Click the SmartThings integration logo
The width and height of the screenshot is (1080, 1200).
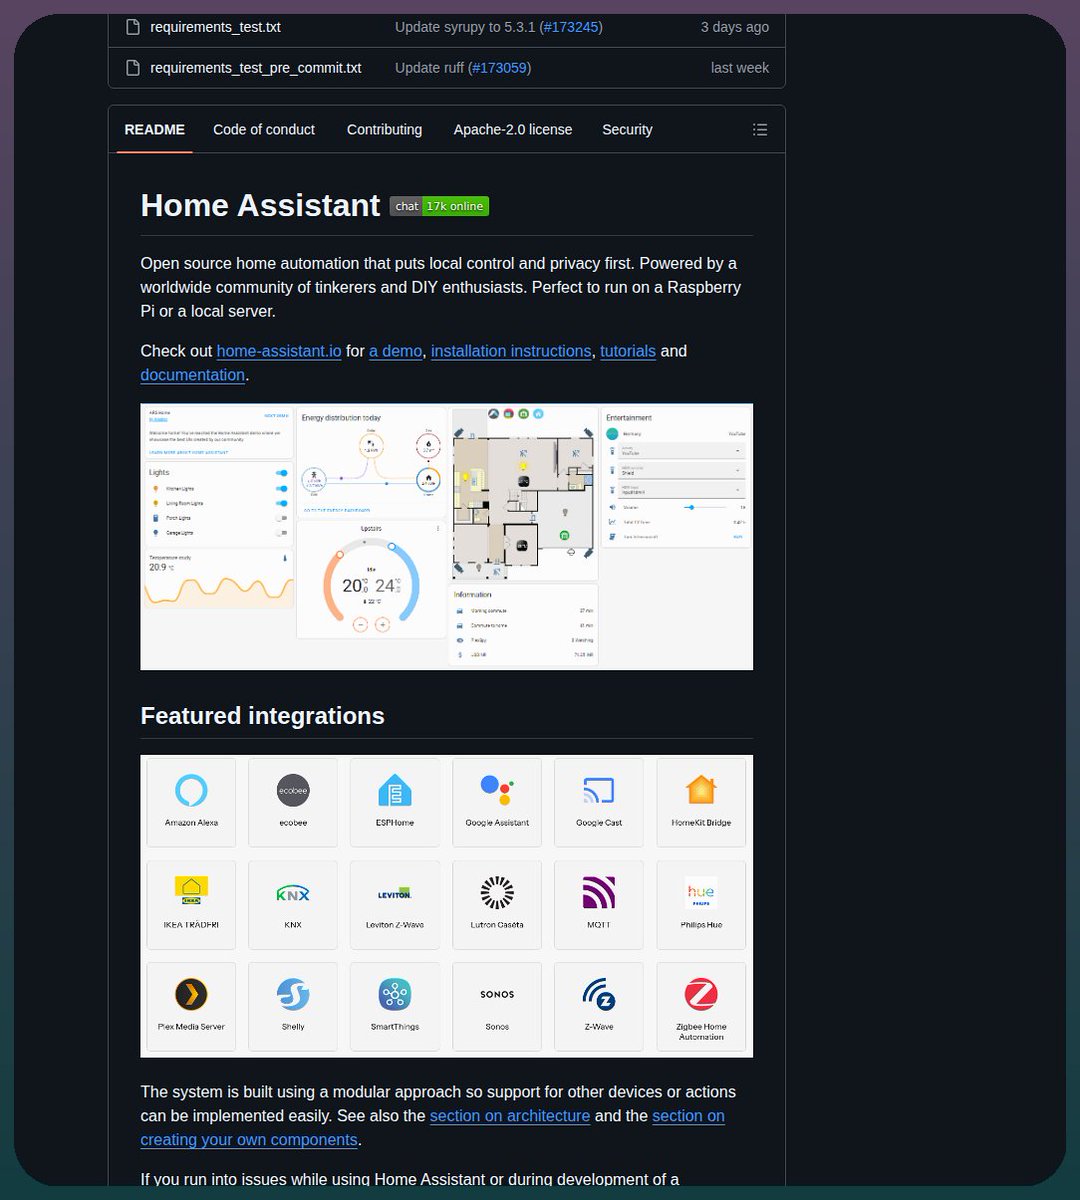click(x=395, y=994)
